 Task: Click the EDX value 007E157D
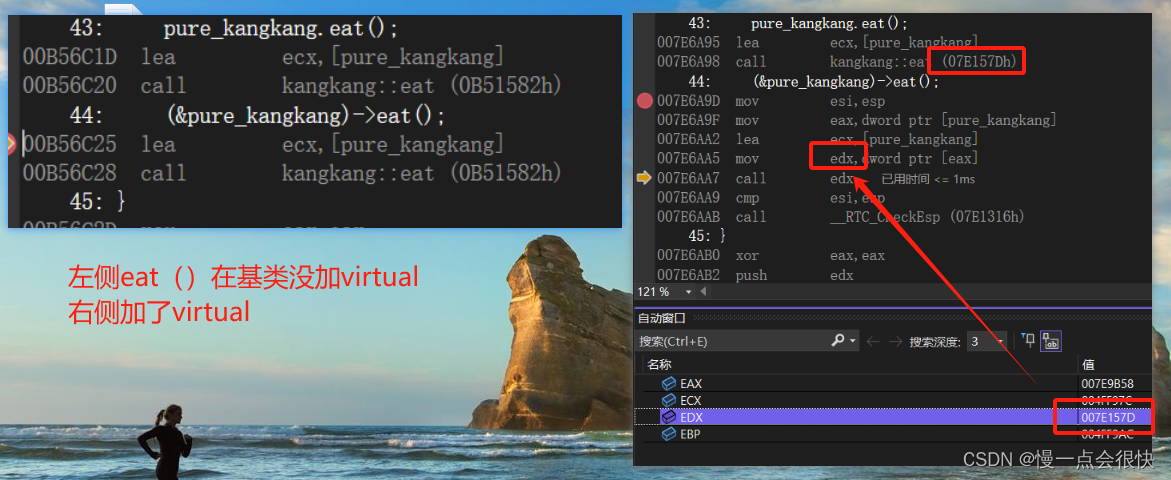pos(1108,417)
